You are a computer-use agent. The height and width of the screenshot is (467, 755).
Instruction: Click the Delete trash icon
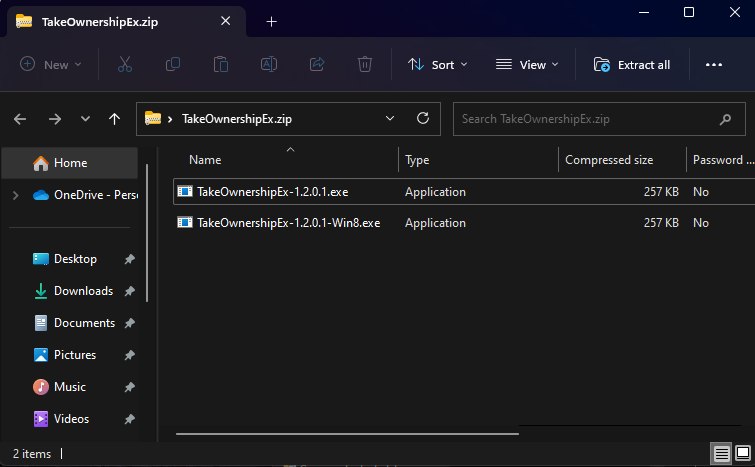[365, 64]
